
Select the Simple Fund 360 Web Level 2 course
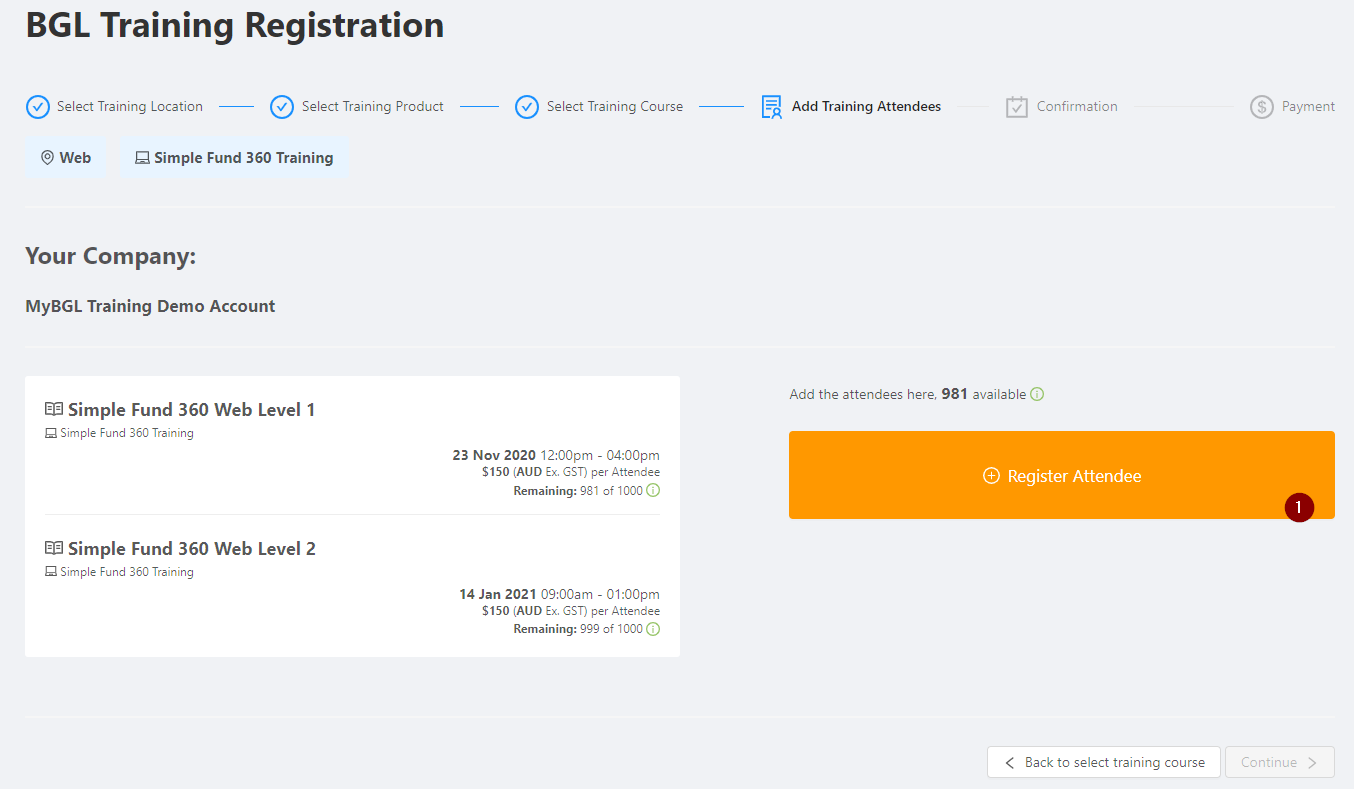[352, 587]
